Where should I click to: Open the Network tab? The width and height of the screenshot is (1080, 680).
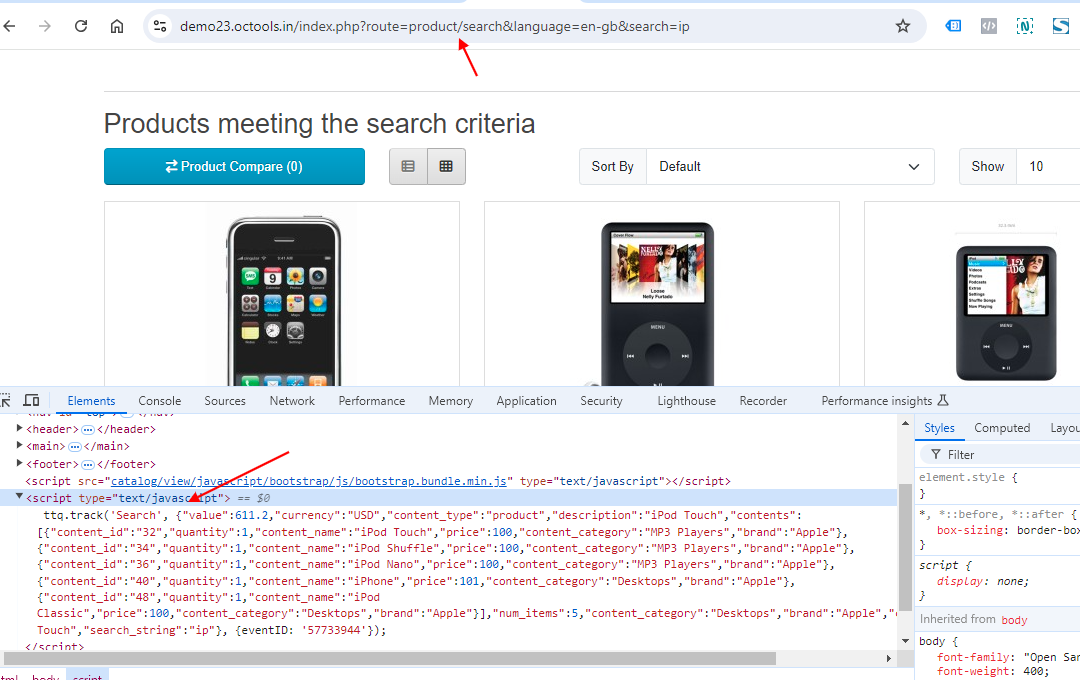coord(292,401)
